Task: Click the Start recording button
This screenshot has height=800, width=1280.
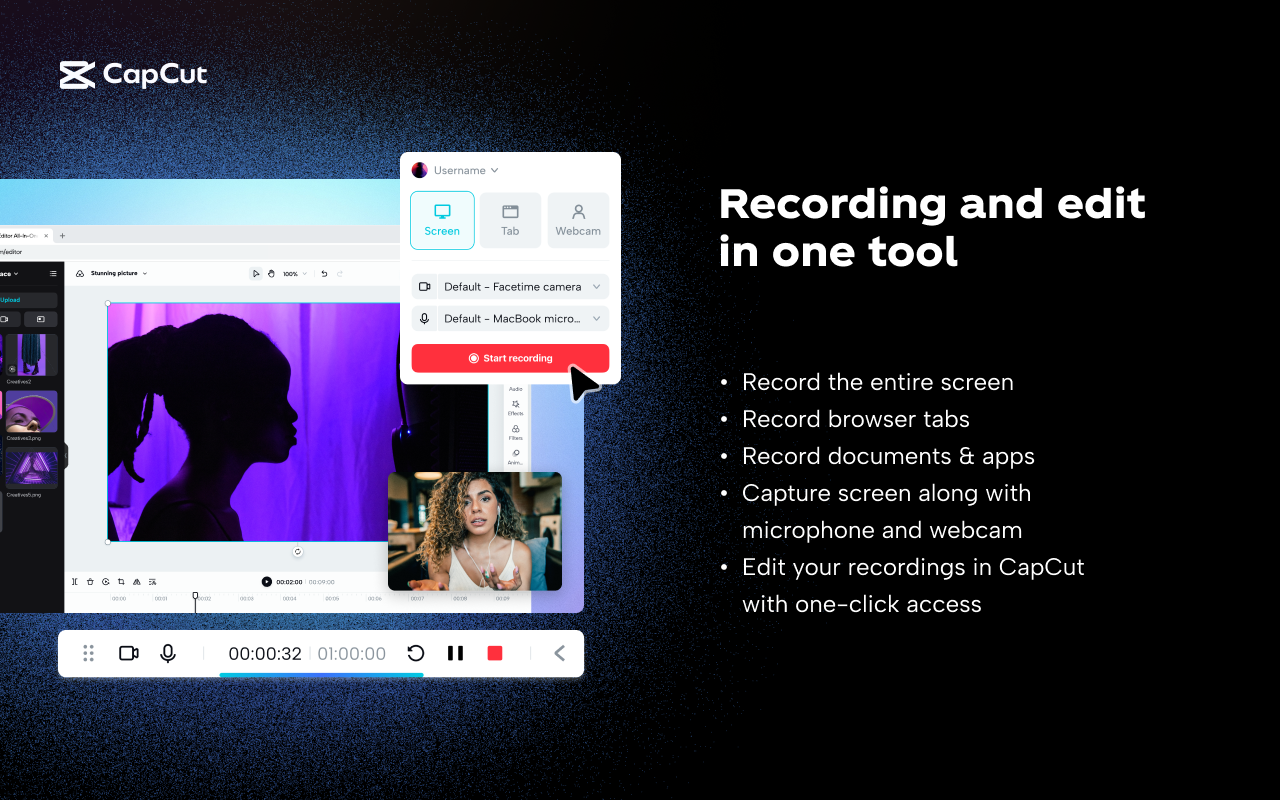Action: click(x=510, y=358)
